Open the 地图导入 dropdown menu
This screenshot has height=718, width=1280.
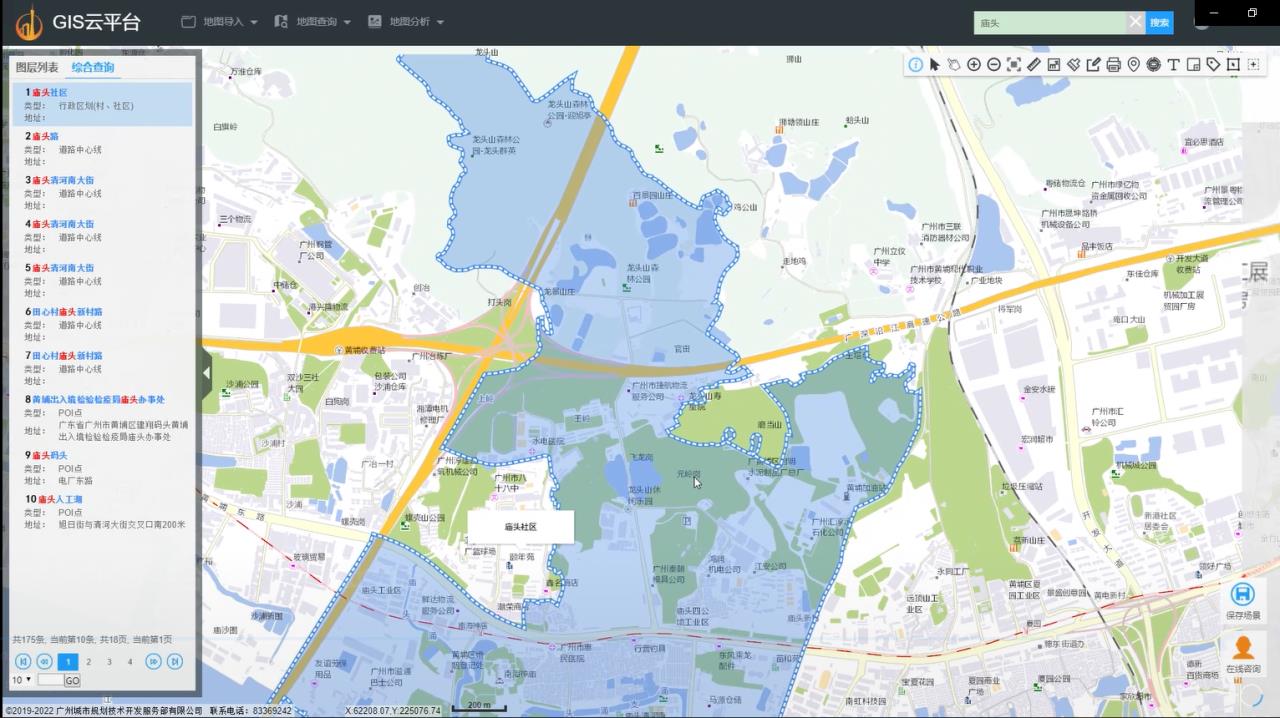pos(219,21)
